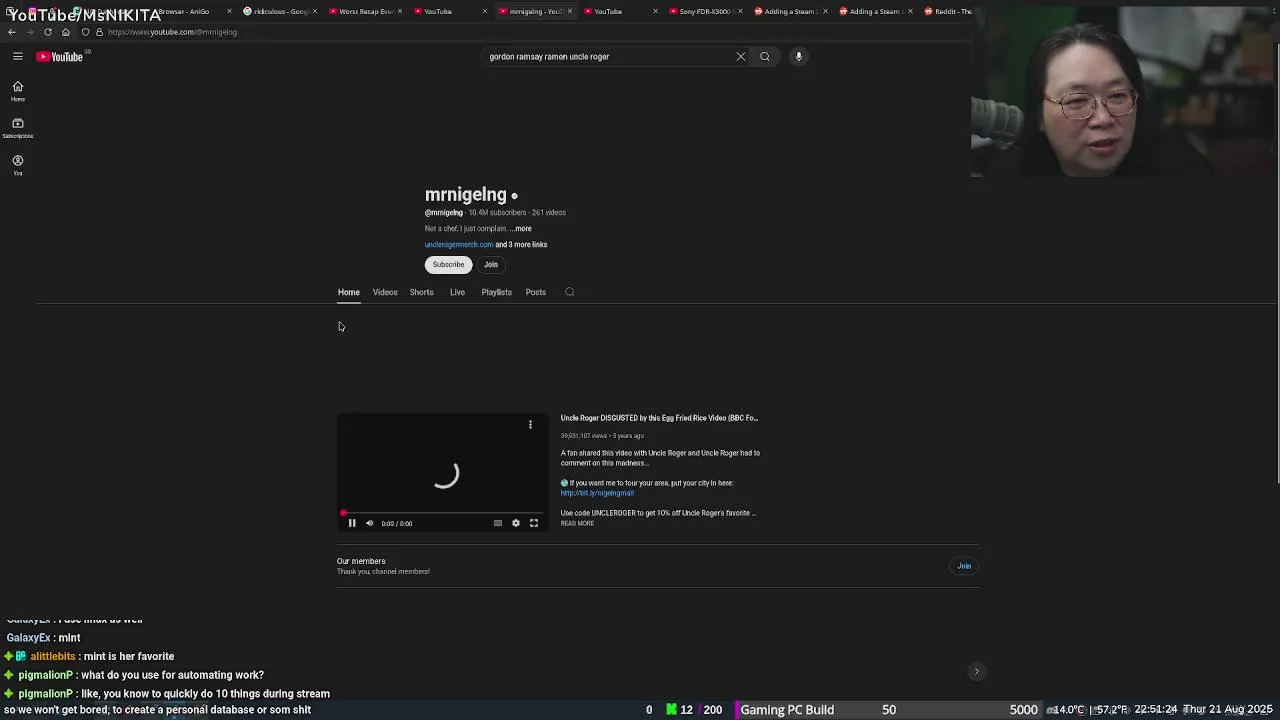Click the '10.4M subscribers' count
1280x720 pixels.
(x=497, y=213)
